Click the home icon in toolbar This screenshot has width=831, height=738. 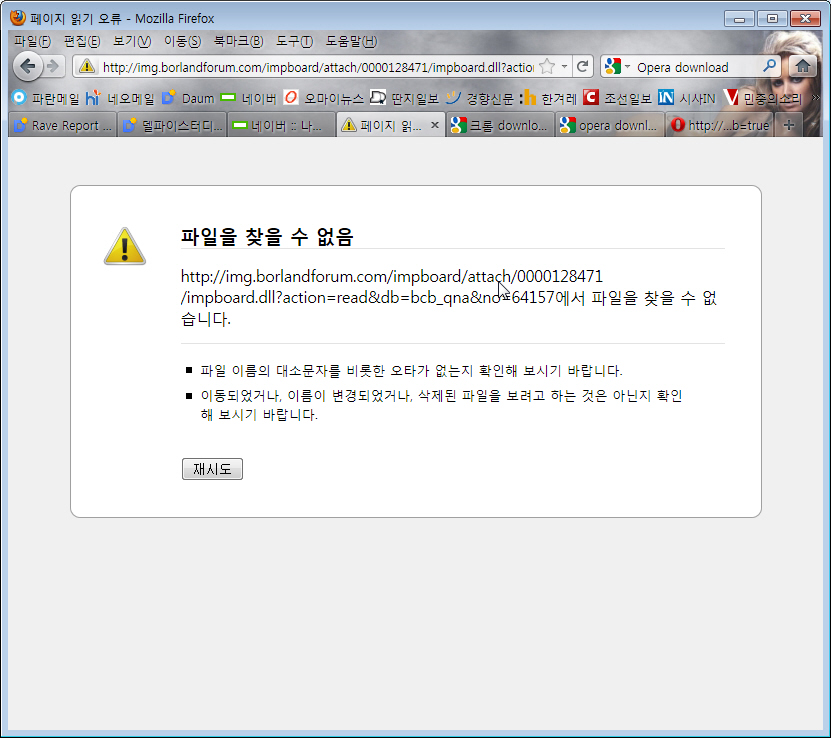click(x=802, y=67)
